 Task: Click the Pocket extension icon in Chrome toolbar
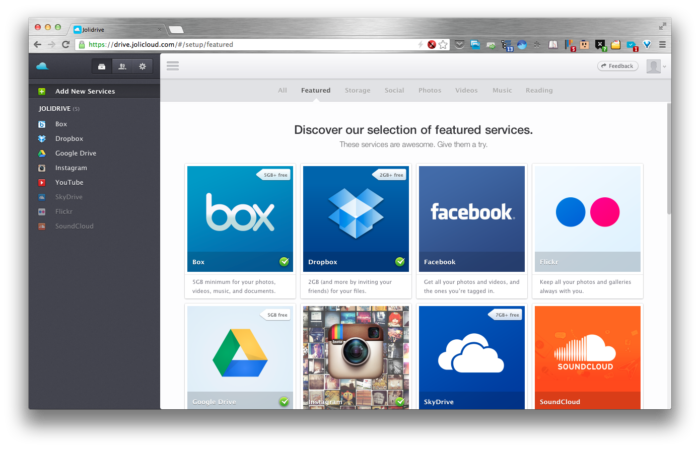[459, 44]
